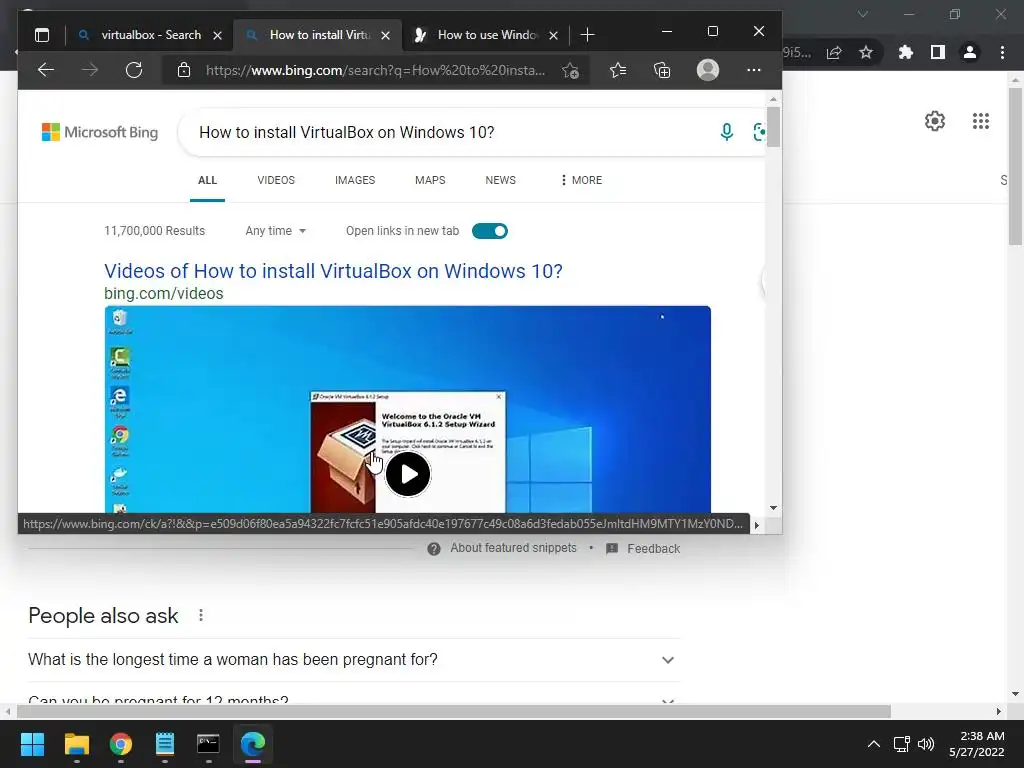Open About featured snippets help icon

tap(434, 549)
